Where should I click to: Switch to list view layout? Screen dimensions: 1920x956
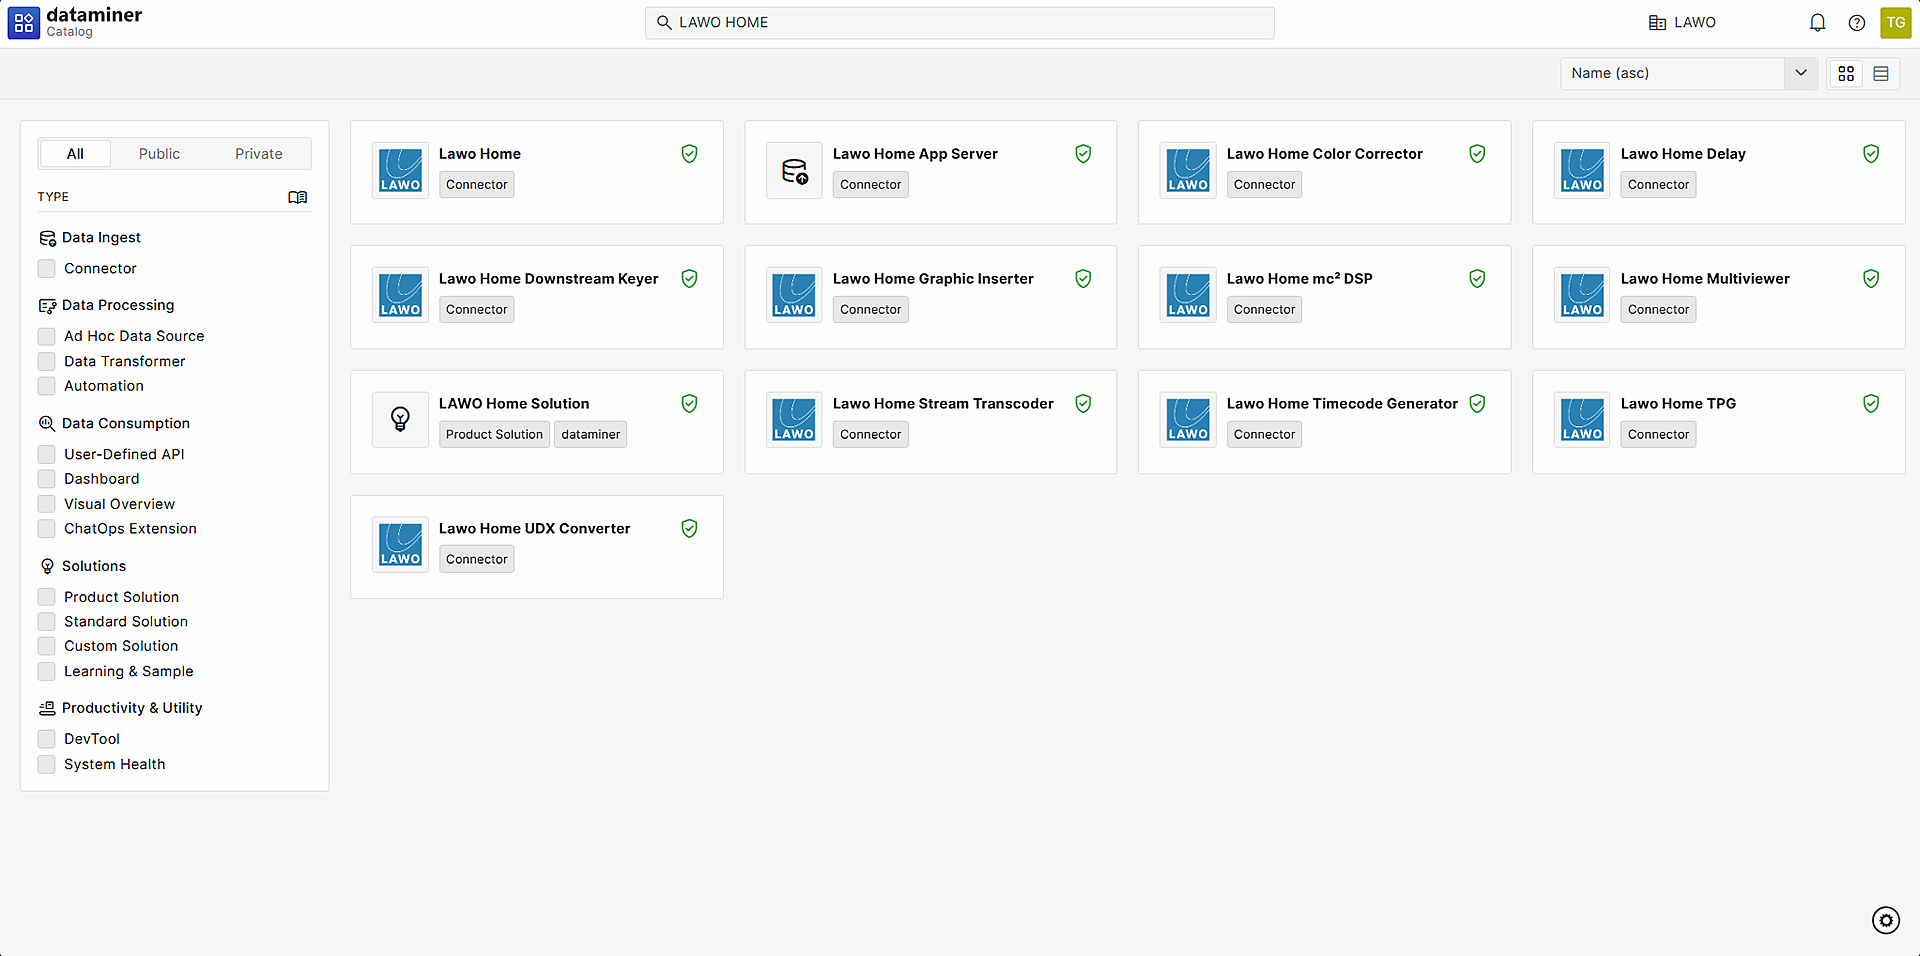(1880, 74)
